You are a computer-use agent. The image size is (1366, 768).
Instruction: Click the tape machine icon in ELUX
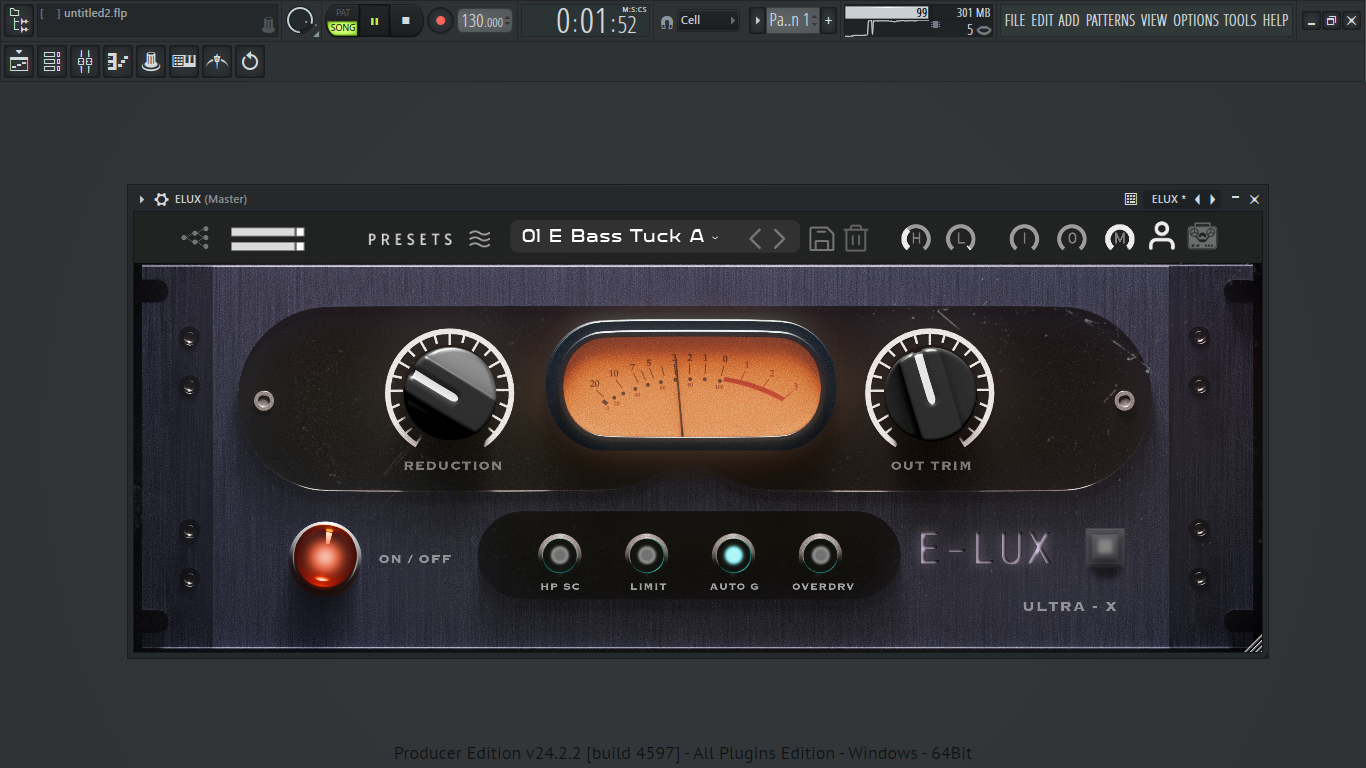[x=1203, y=237]
